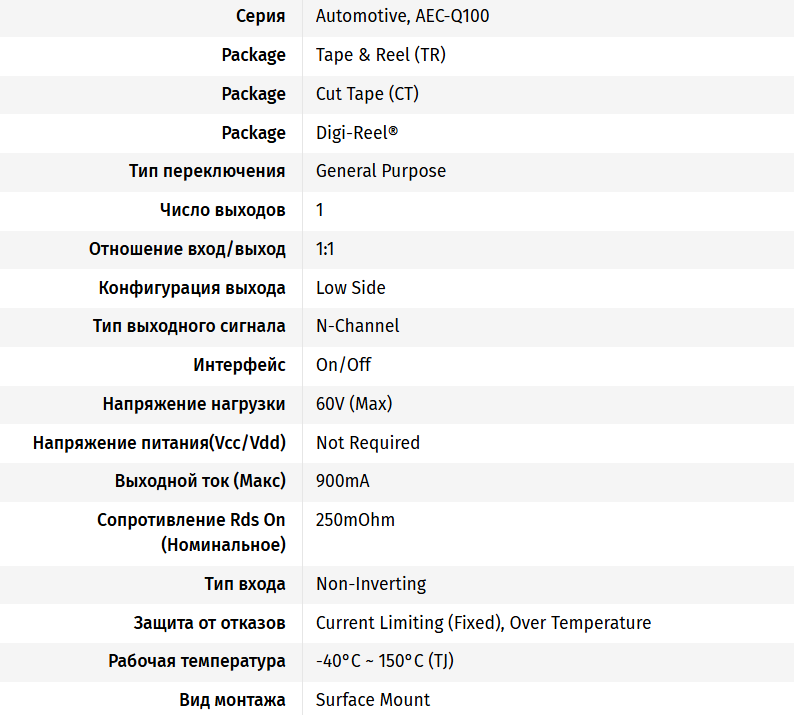Click the 'Low Side' output configuration value

[x=350, y=288]
